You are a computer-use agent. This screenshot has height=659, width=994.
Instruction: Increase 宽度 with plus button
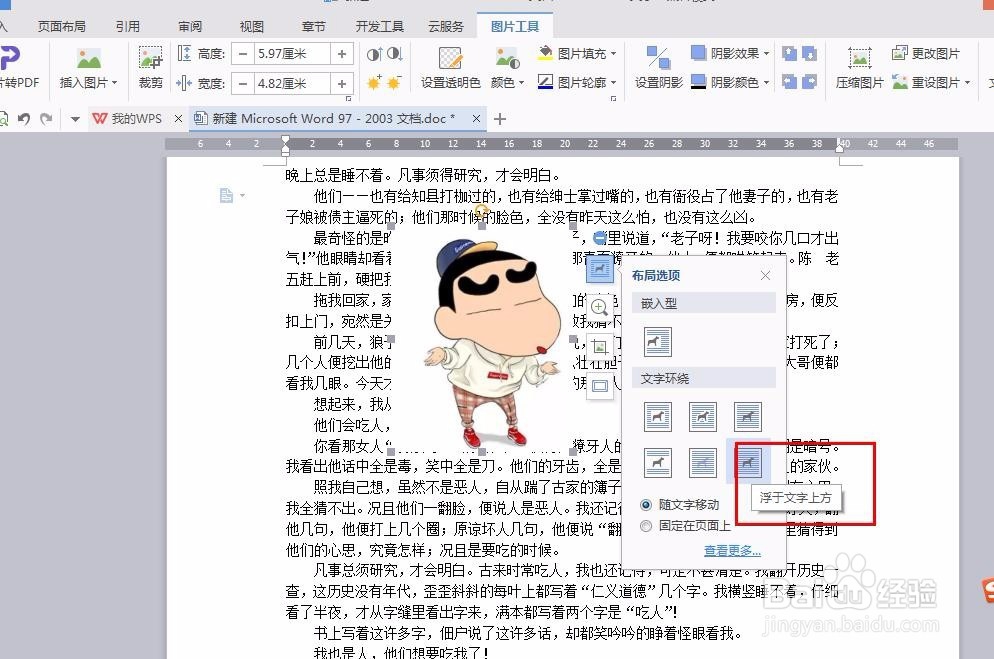point(342,83)
